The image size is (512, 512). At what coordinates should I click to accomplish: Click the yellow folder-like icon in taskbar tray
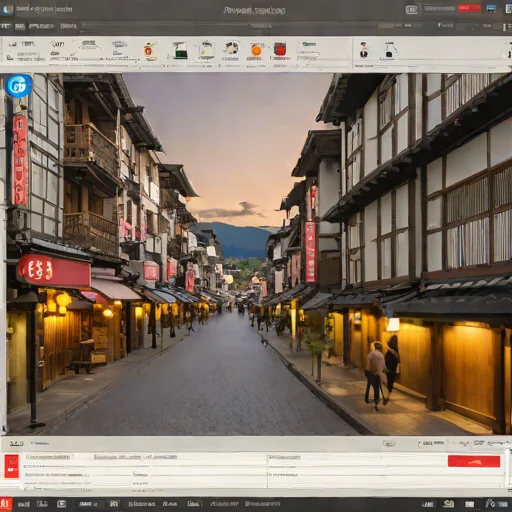coord(448,504)
